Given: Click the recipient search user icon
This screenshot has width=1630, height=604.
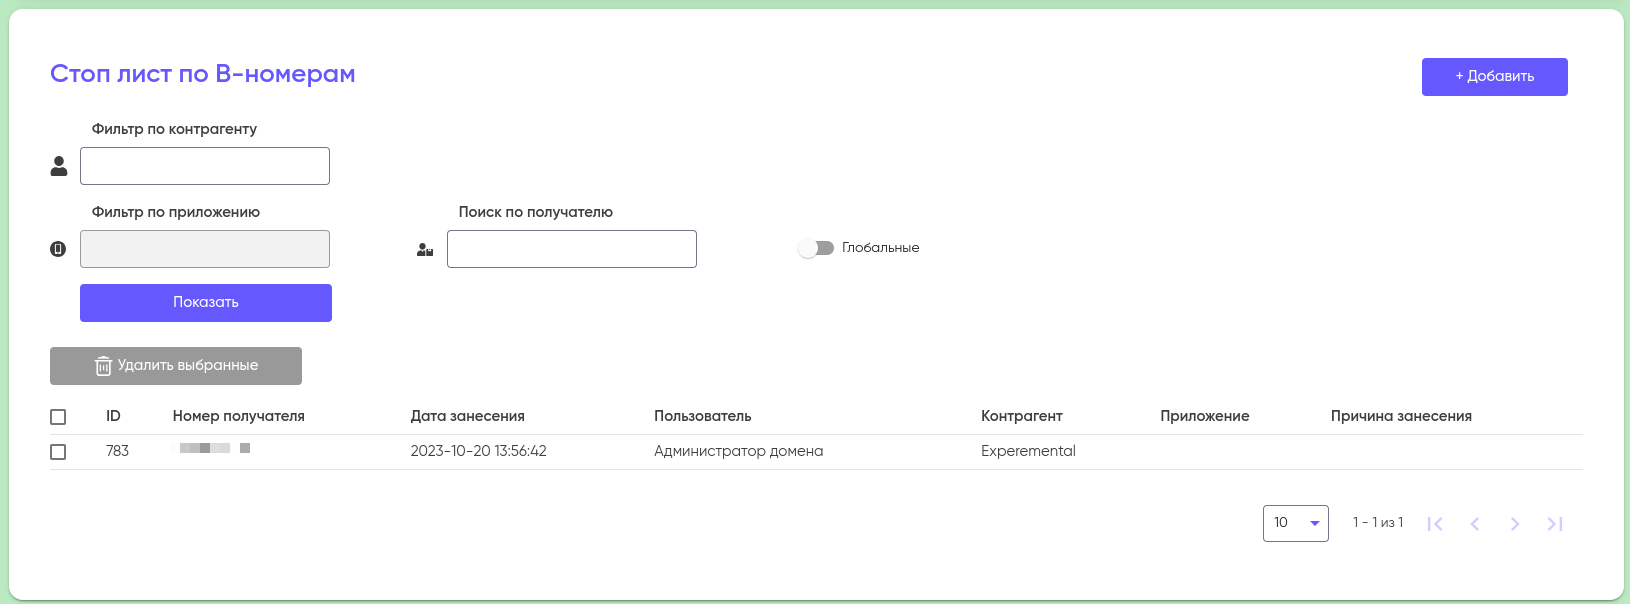Looking at the screenshot, I should 425,250.
